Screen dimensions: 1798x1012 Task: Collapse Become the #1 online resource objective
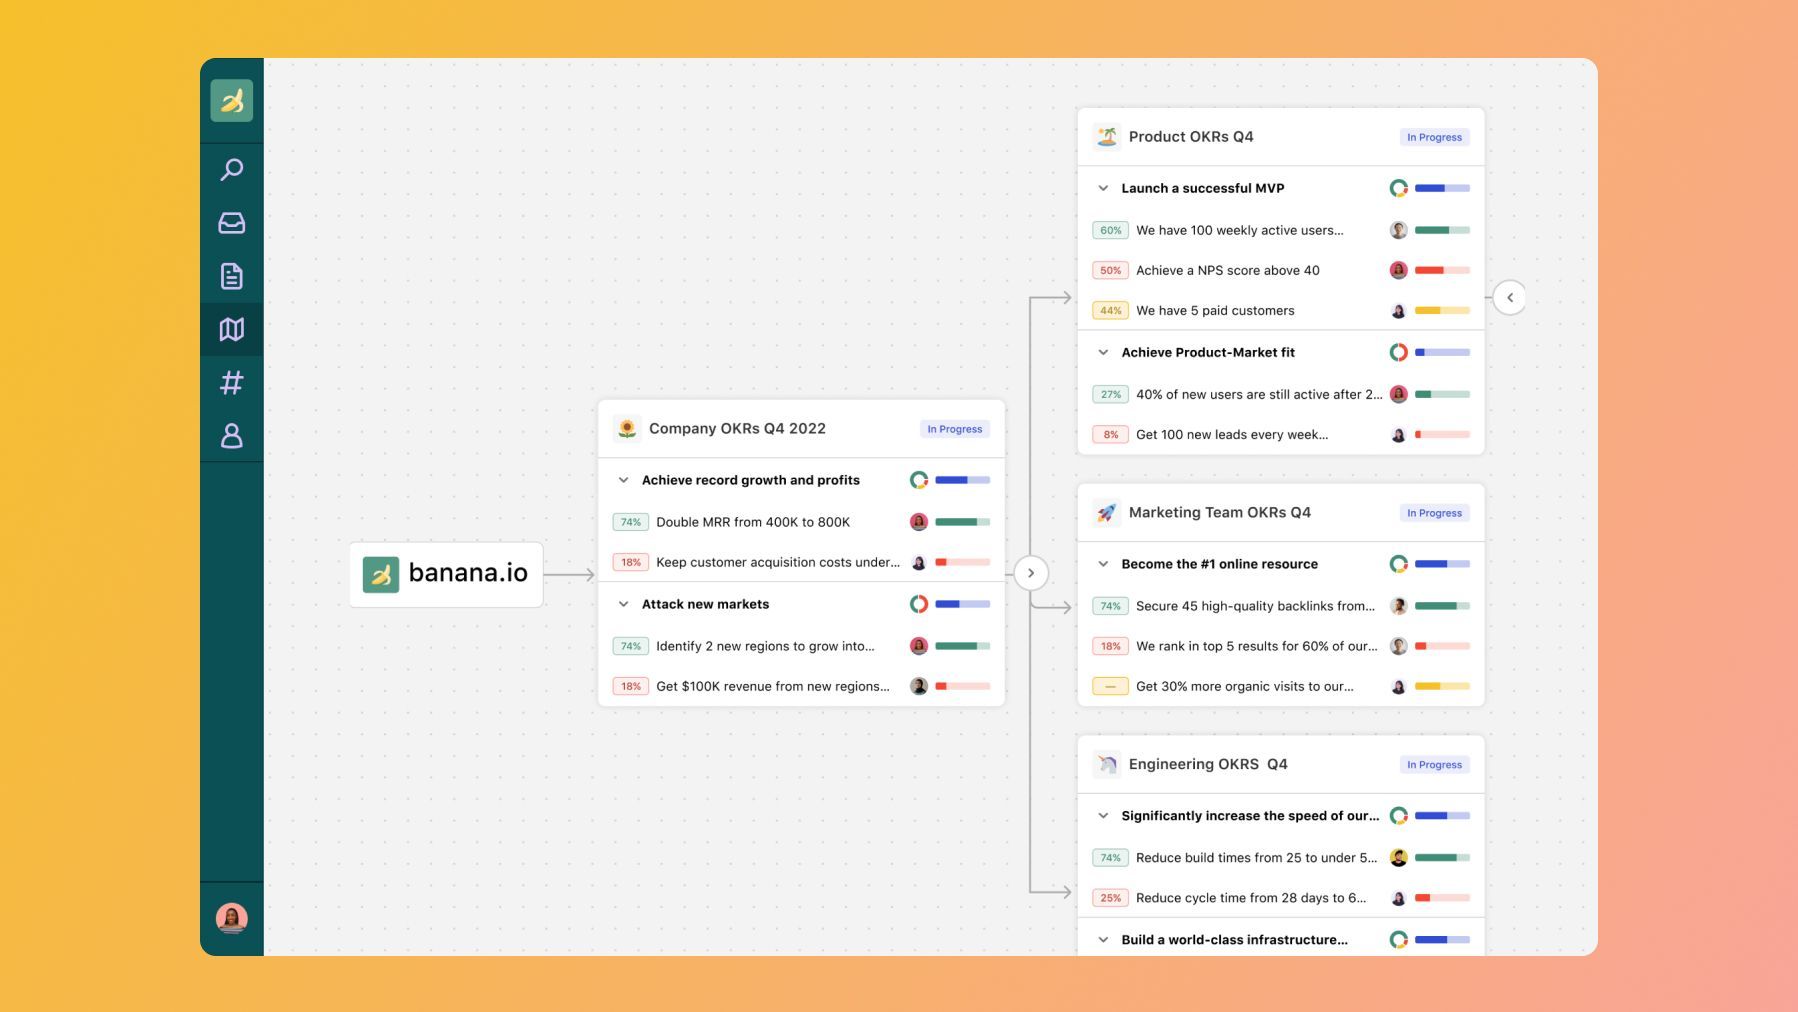click(x=1103, y=564)
